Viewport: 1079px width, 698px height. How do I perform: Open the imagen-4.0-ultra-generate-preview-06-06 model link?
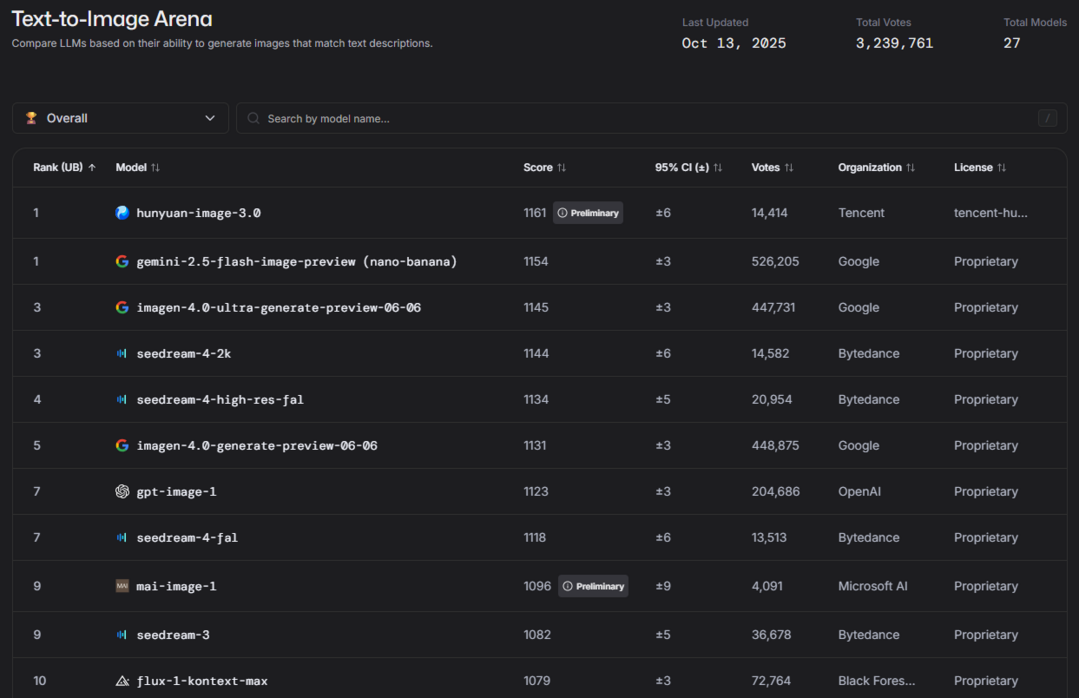278,308
